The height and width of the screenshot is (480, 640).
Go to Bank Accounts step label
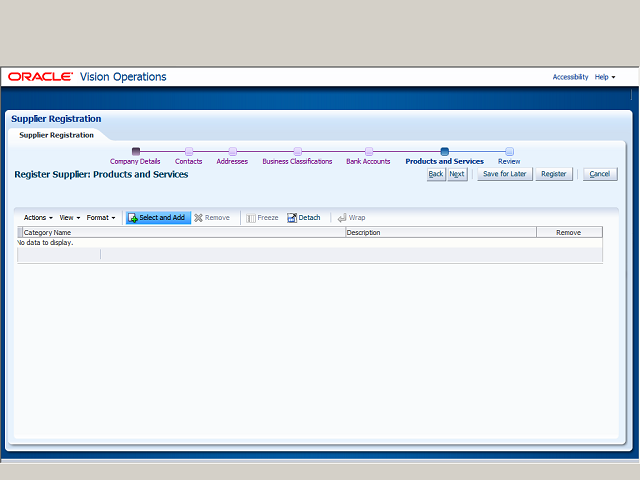click(368, 161)
